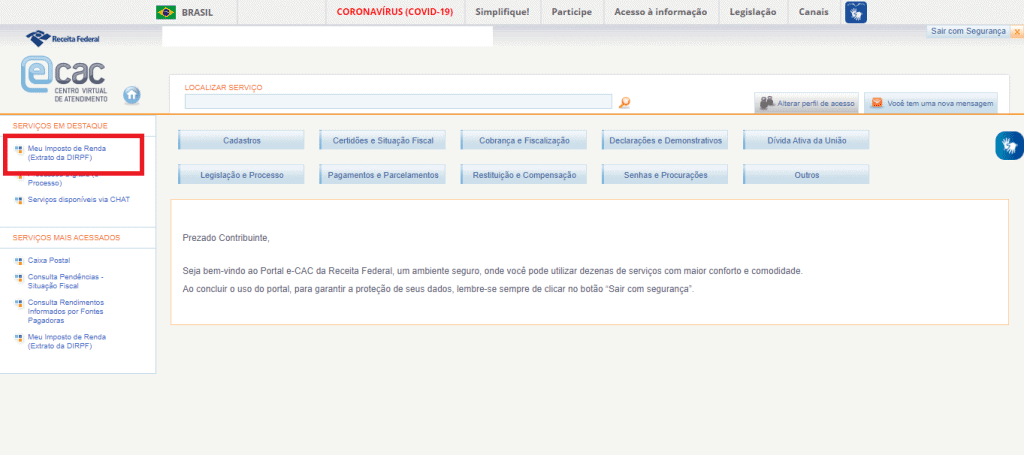The width and height of the screenshot is (1024, 455).
Task: Open CORONAVÍRUS (COVID-19) link
Action: coord(394,12)
